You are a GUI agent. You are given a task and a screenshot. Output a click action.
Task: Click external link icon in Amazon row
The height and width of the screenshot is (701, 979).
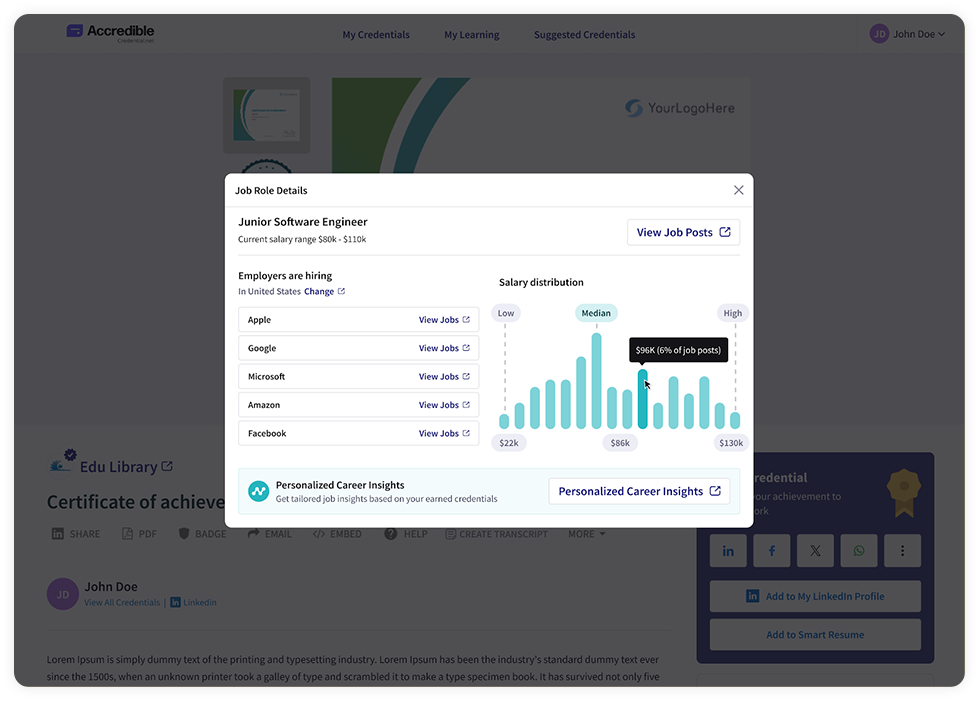tap(466, 404)
